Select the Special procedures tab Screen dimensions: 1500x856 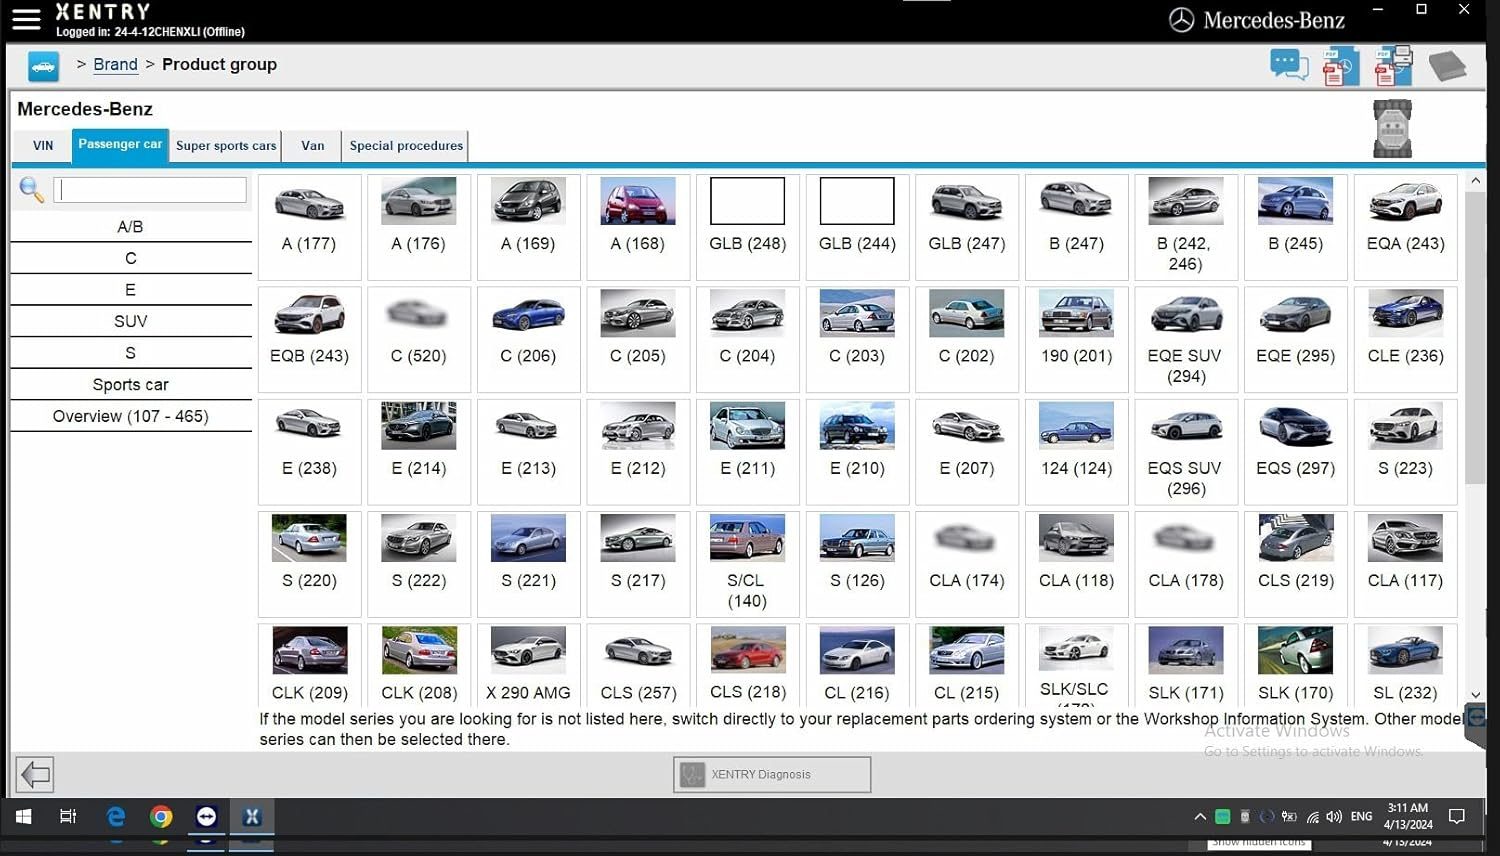click(406, 146)
